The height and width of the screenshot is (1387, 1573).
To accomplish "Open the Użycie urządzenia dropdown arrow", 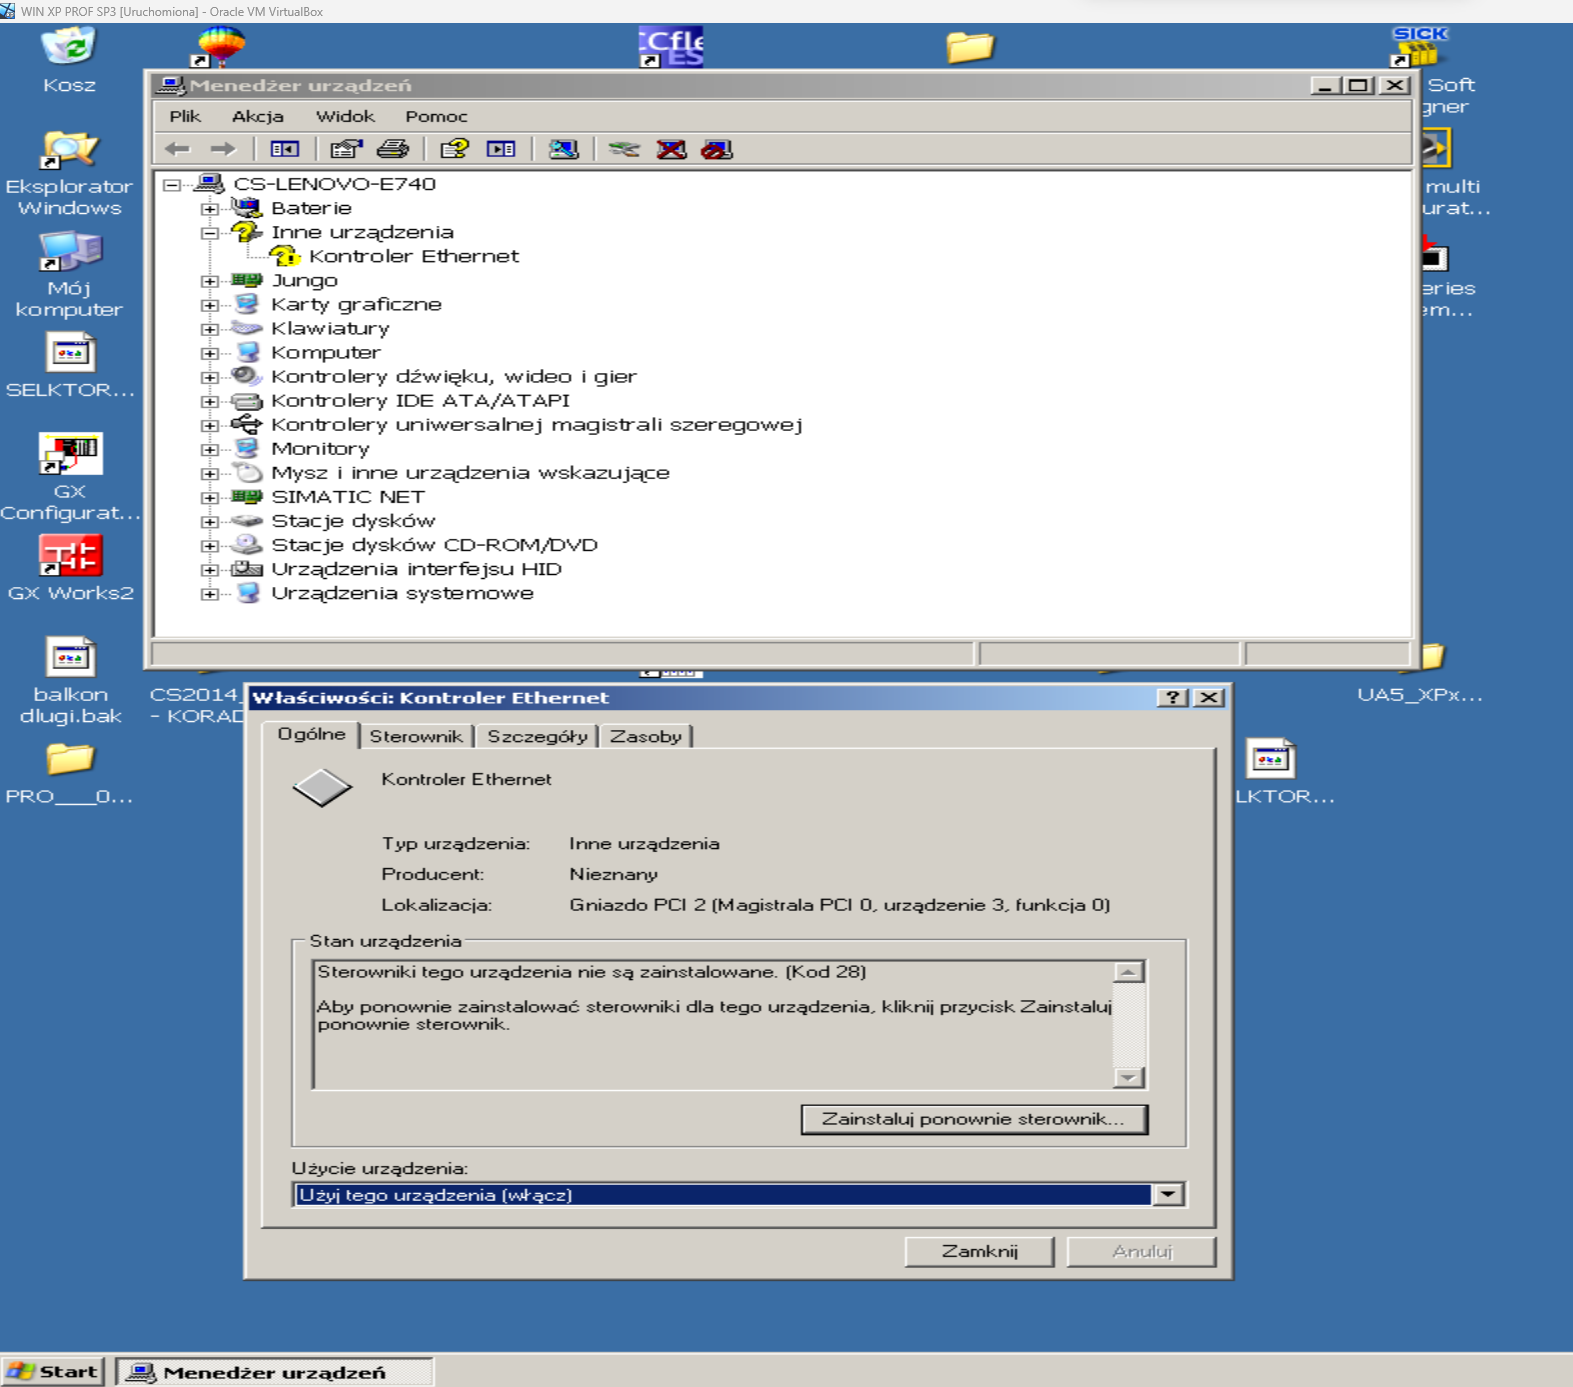I will [1168, 1194].
